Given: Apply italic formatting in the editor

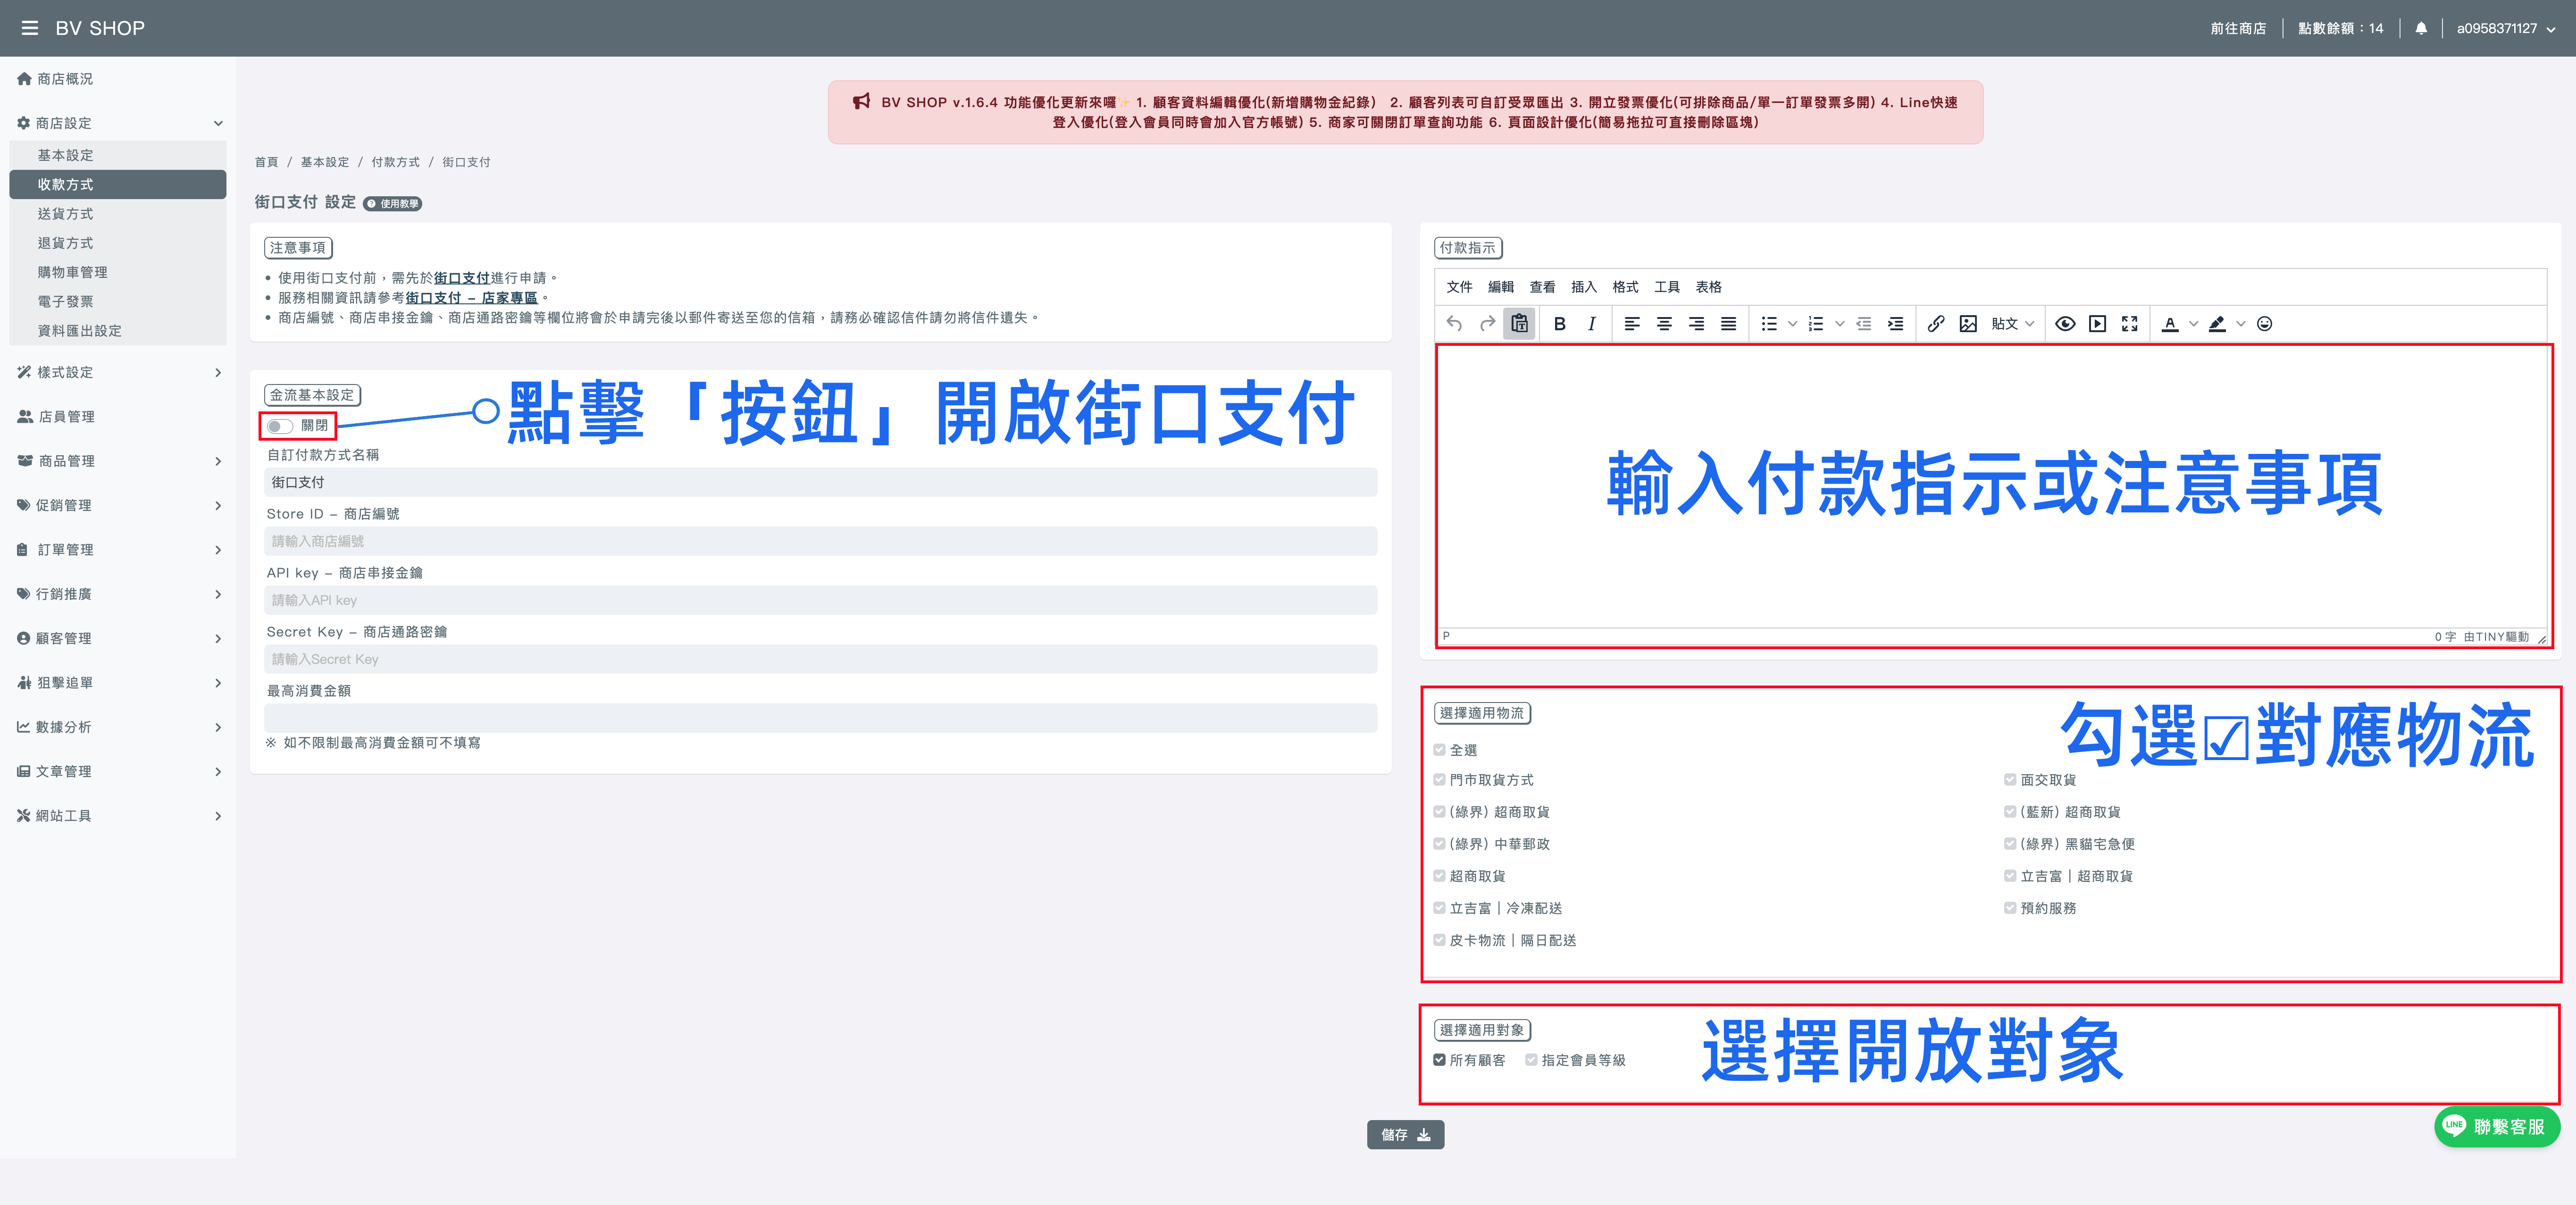Looking at the screenshot, I should pos(1591,324).
